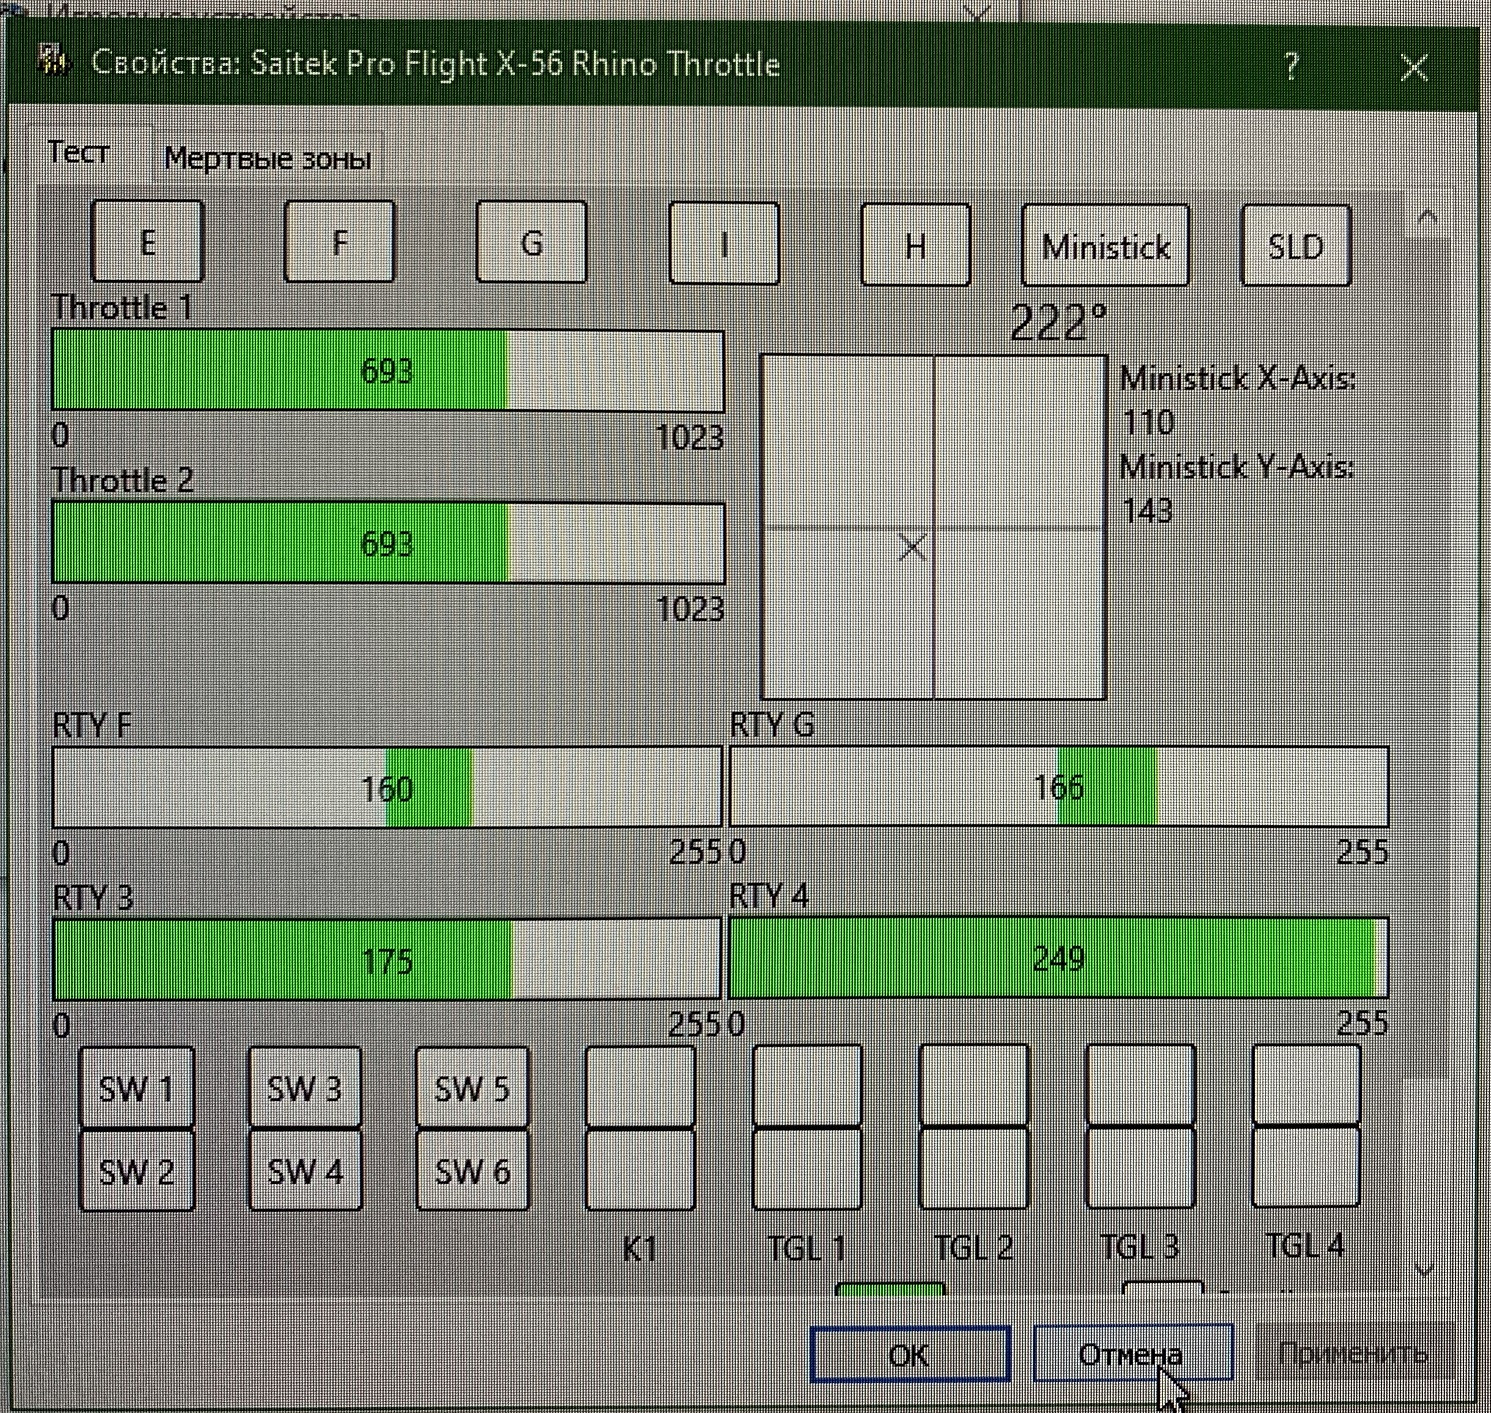Click the lower K1 indicator box
The width and height of the screenshot is (1491, 1413).
(x=640, y=1169)
